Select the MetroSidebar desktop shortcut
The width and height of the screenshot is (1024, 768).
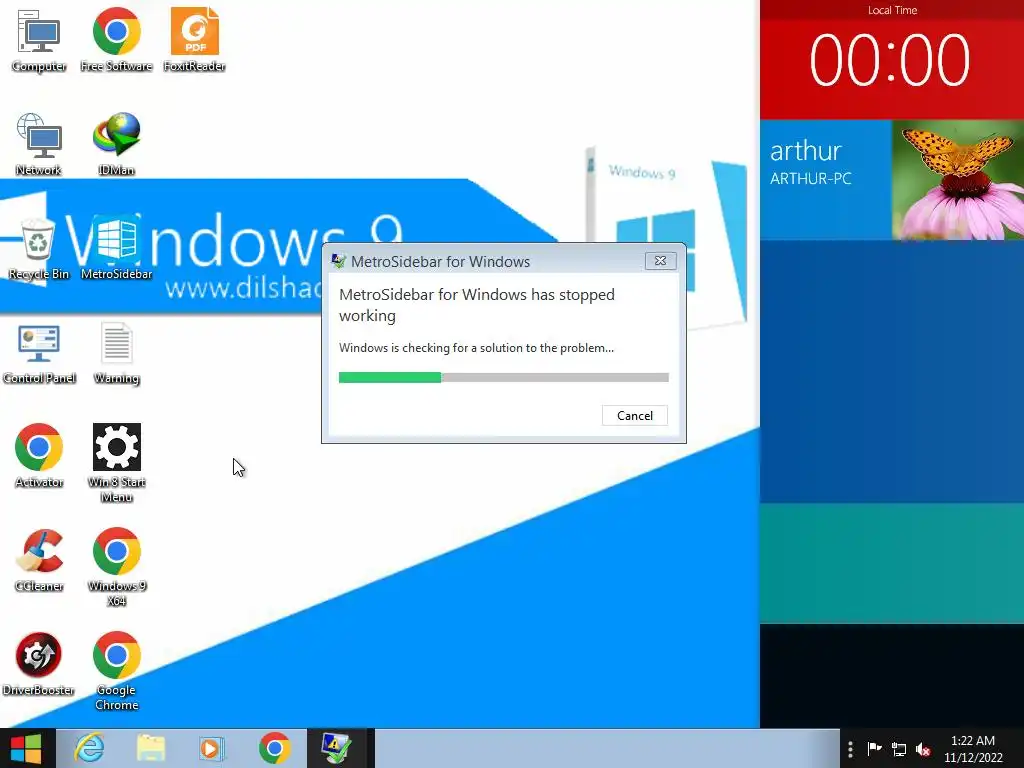(x=116, y=248)
